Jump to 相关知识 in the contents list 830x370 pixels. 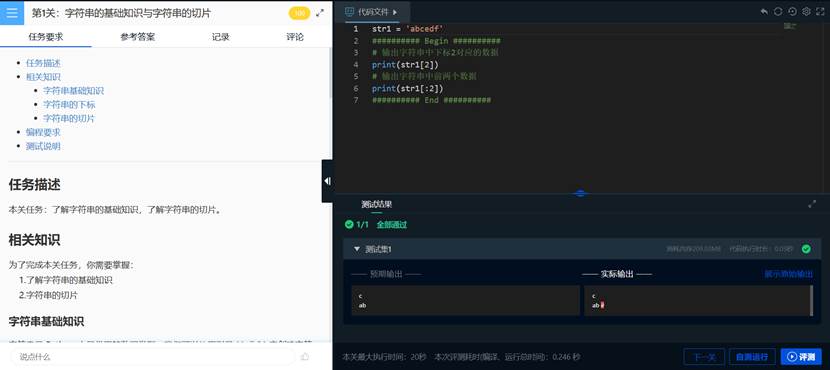pyautogui.click(x=43, y=77)
